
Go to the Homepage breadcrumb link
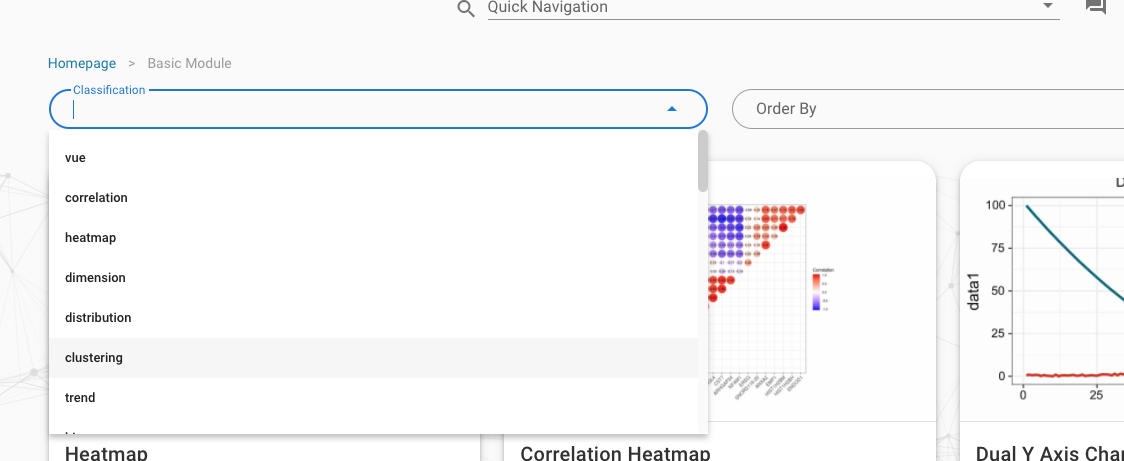coord(82,64)
